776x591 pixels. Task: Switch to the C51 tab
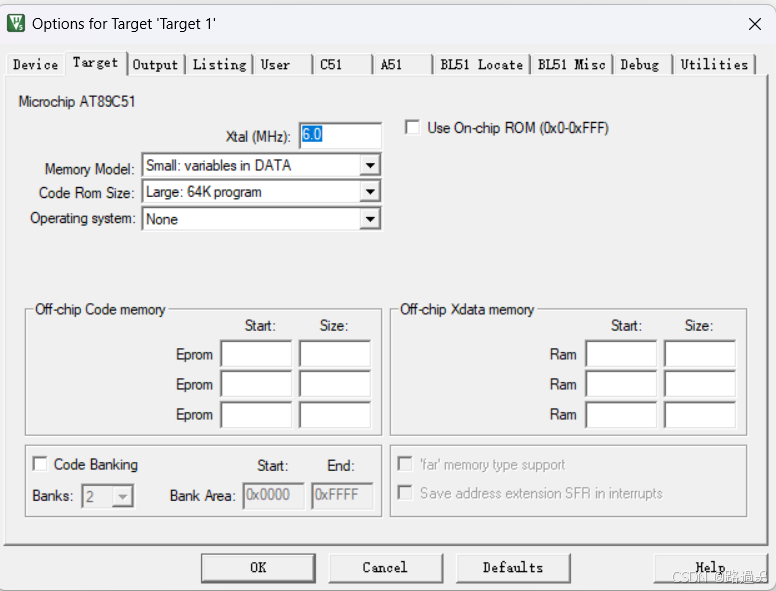tap(341, 64)
